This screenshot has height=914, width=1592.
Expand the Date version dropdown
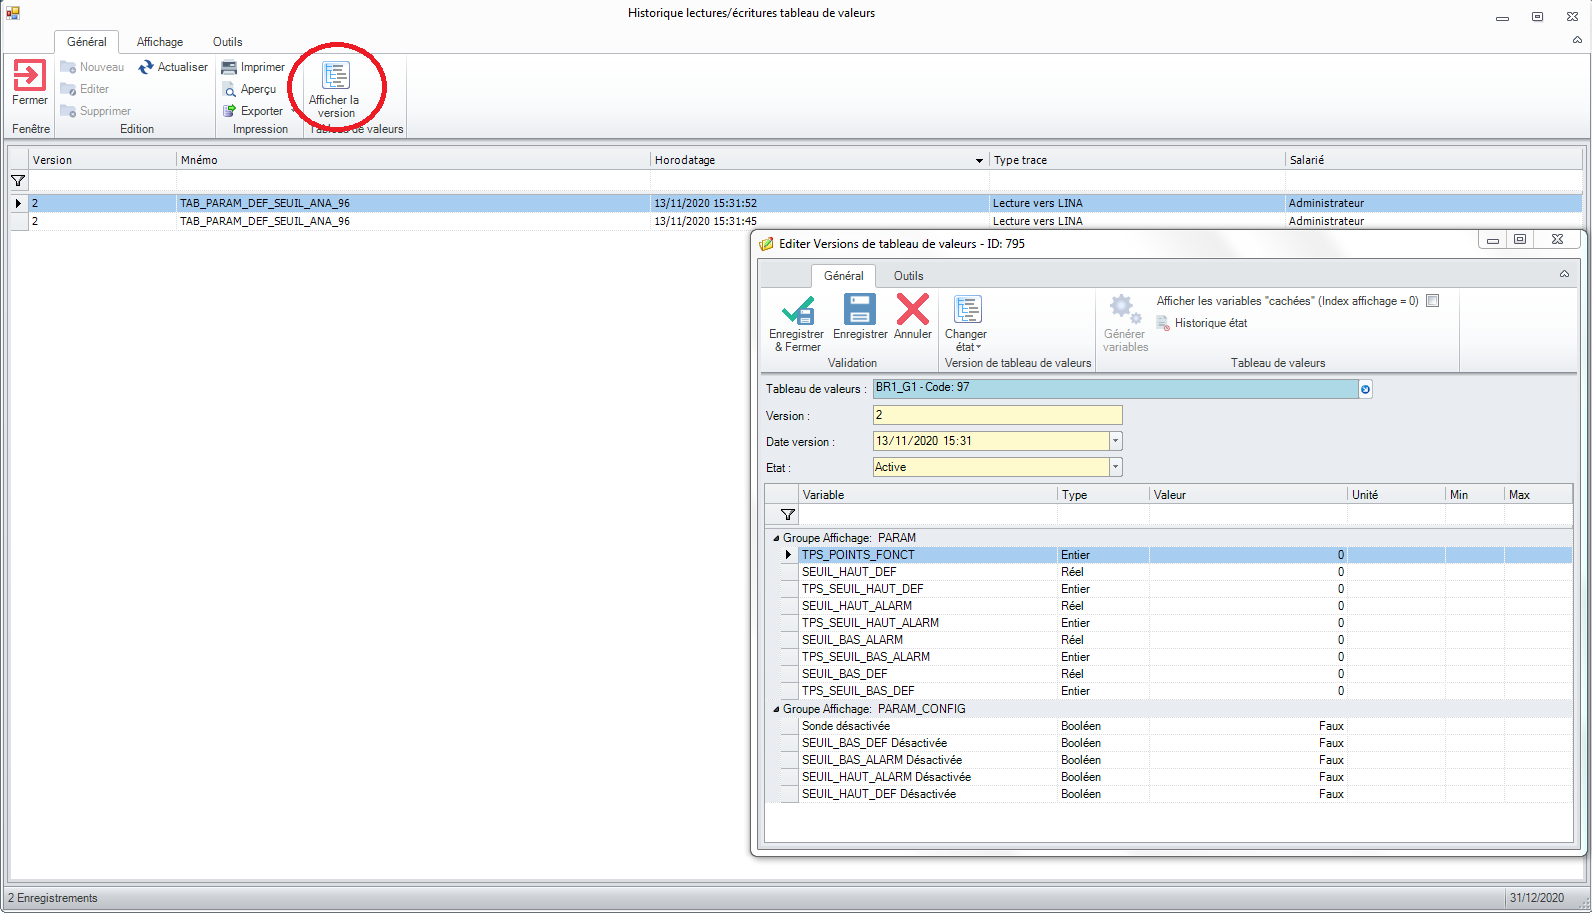1116,441
